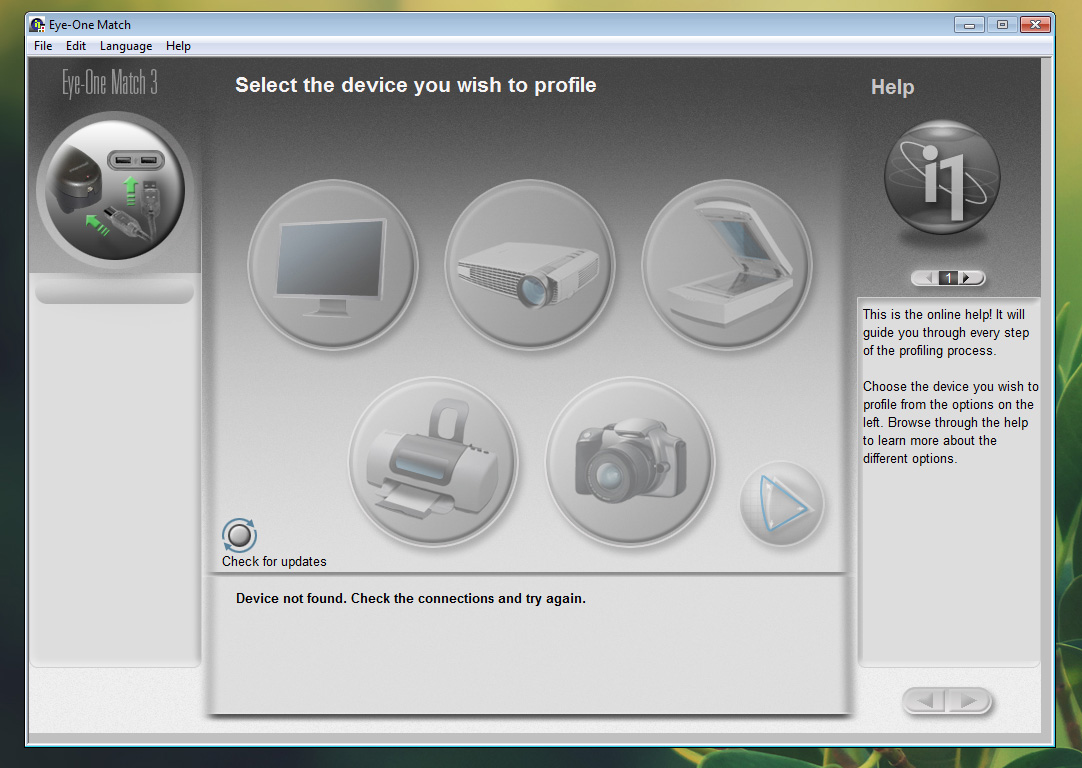Click the Help panel heading
Viewport: 1082px width, 768px height.
tap(892, 87)
